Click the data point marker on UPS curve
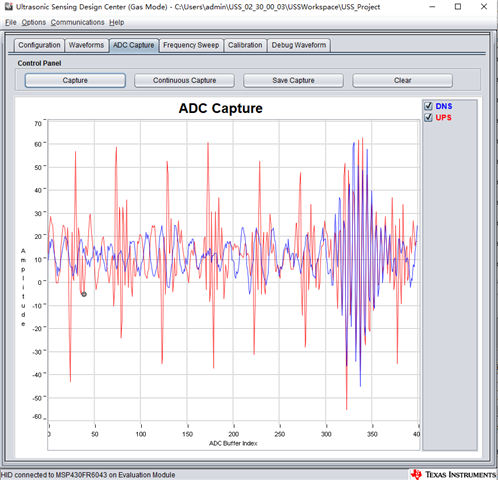Viewport: 498px width, 480px height. point(84,294)
